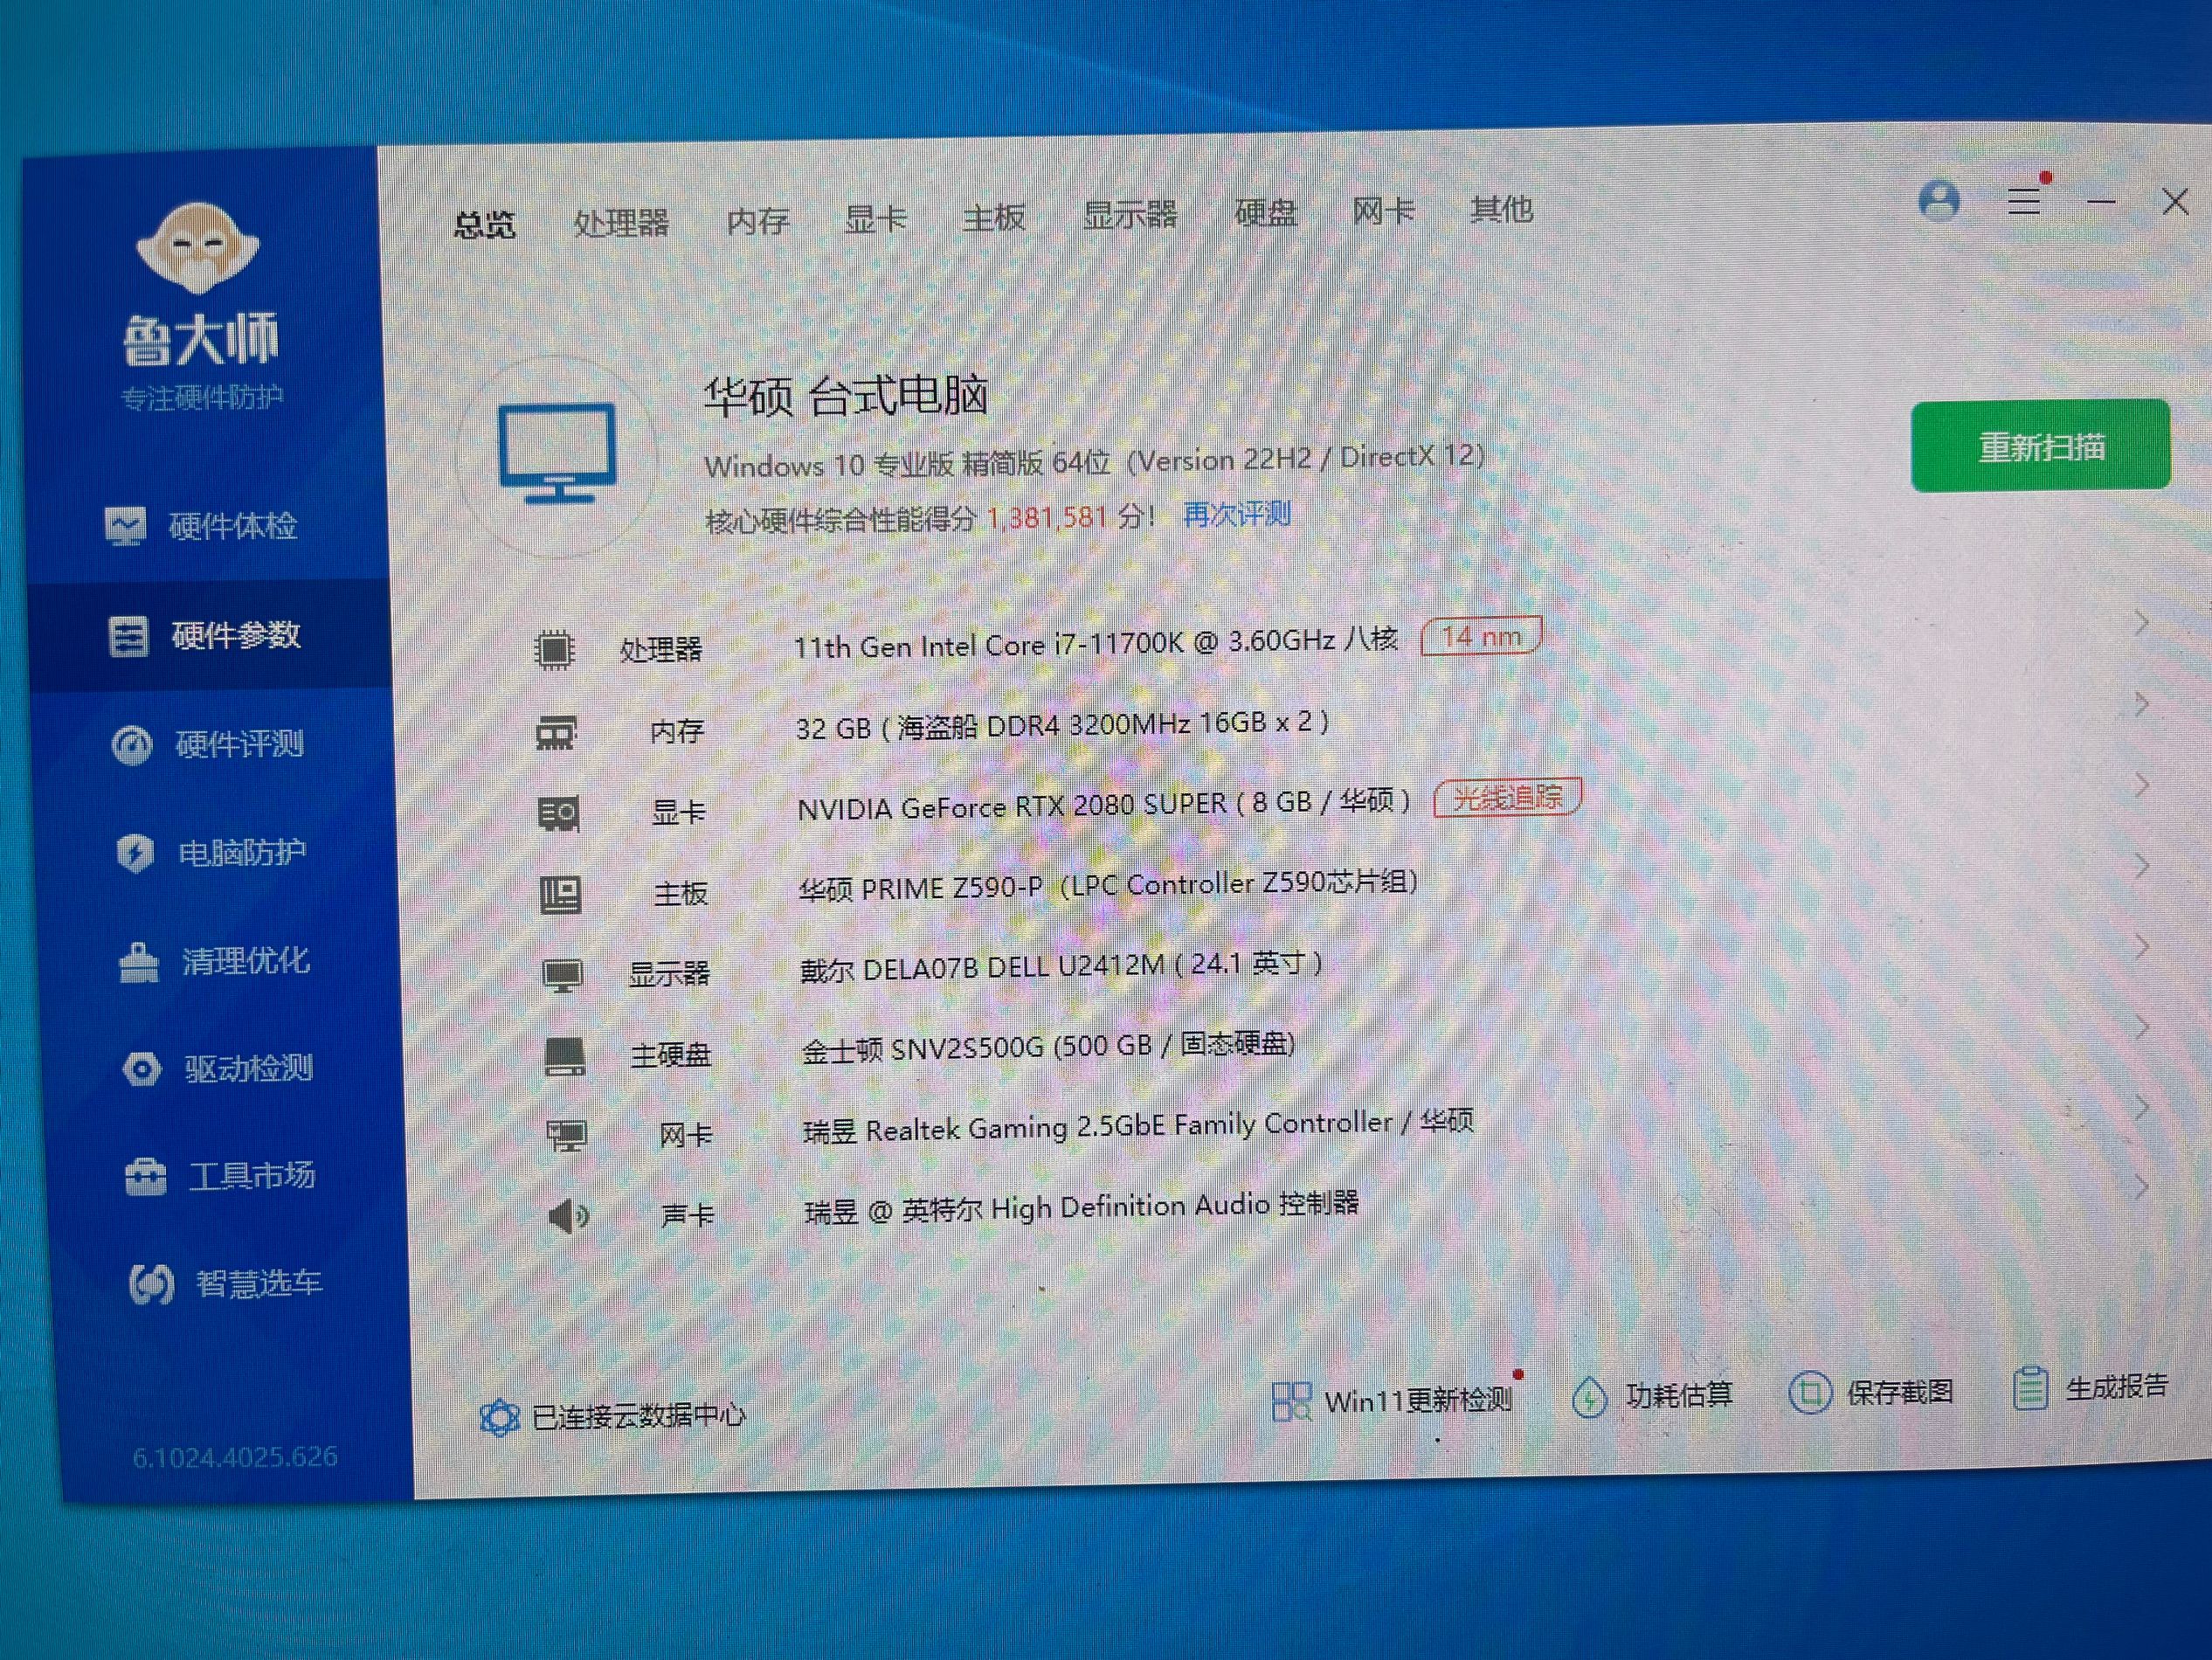
Task: Click the 显卡 graphics card icon
Action: (x=558, y=814)
